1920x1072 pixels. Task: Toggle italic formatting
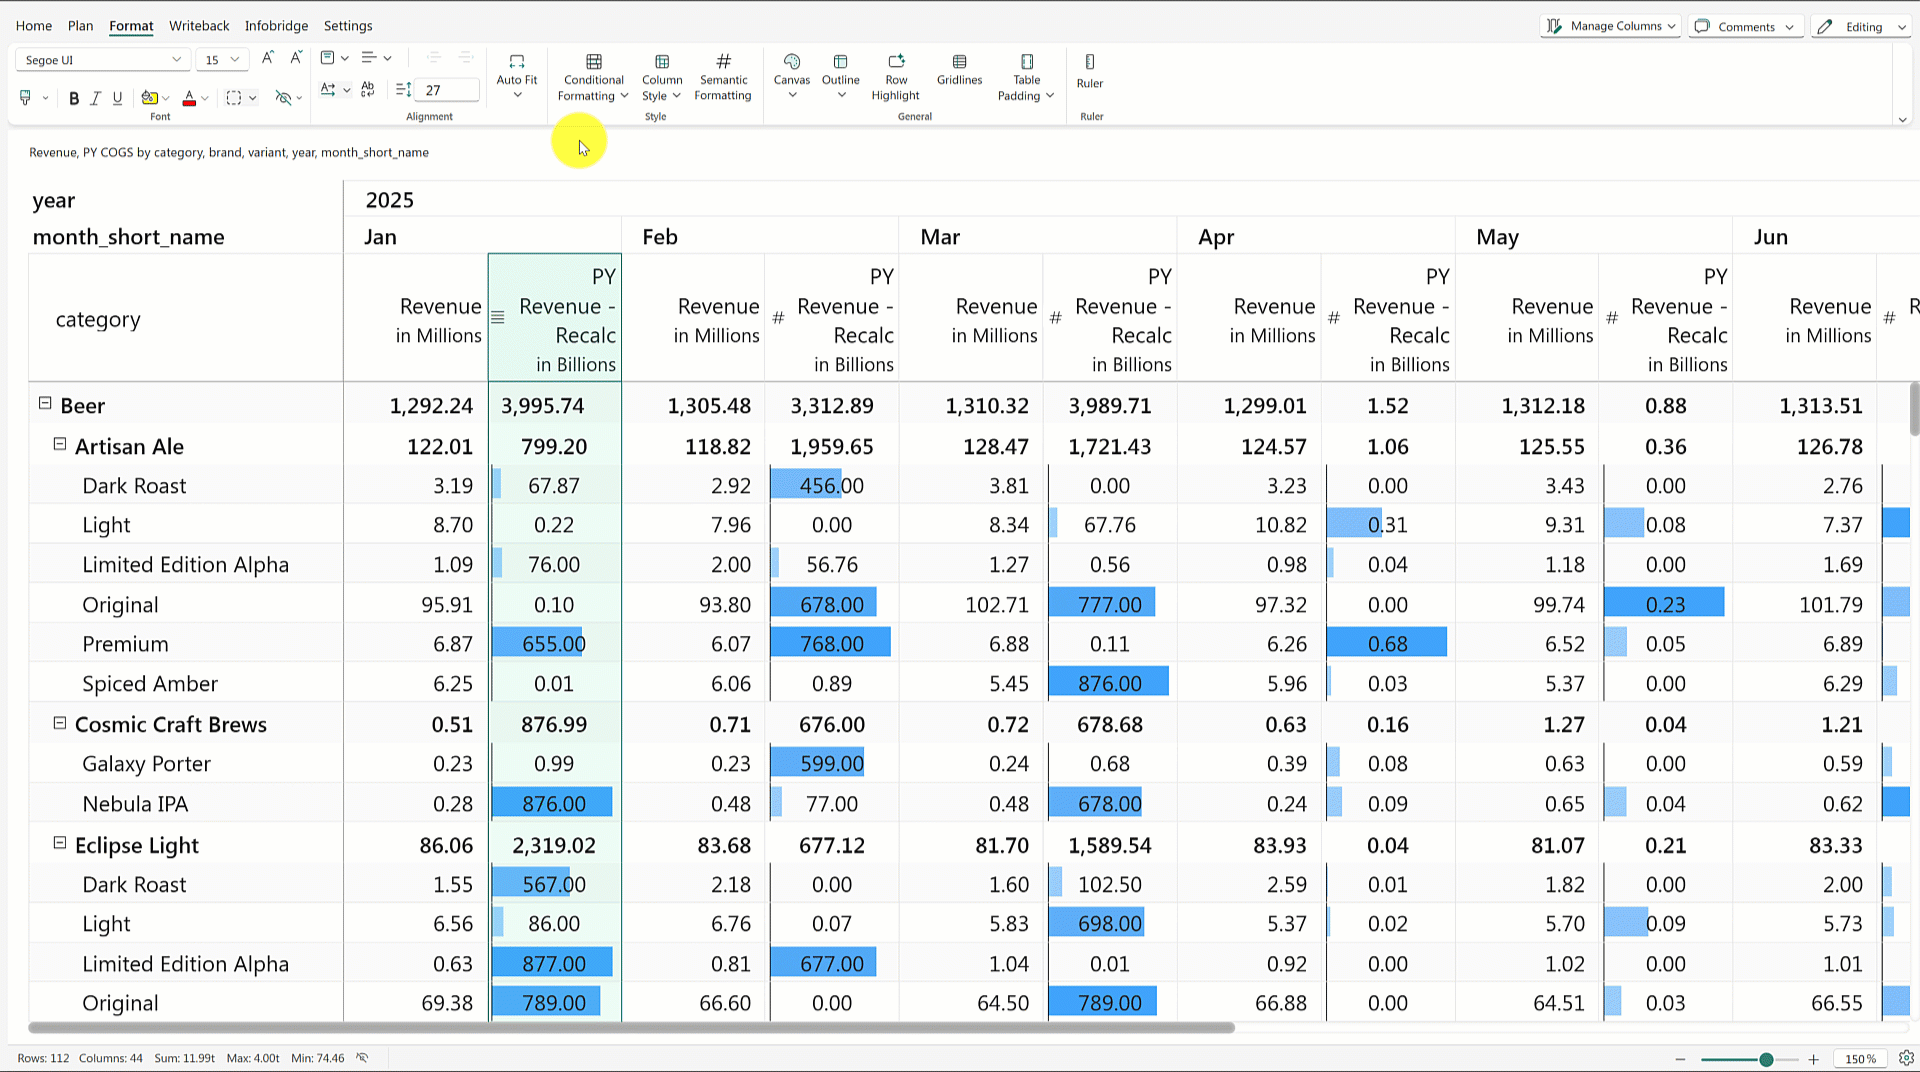tap(95, 98)
